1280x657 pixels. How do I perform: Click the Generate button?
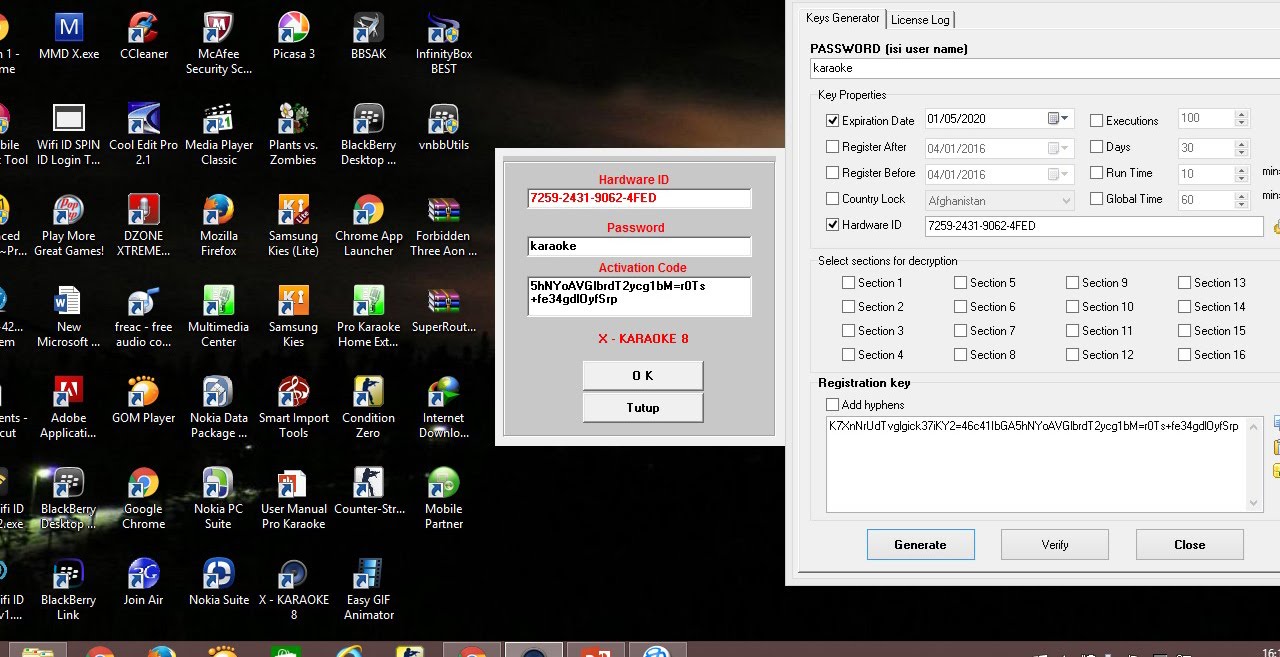point(920,545)
